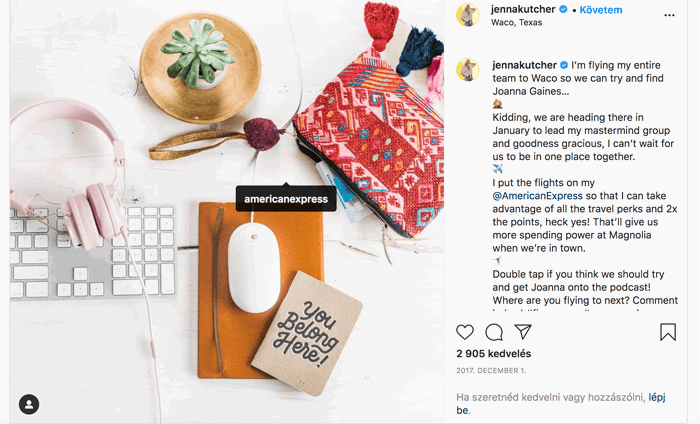700x424 pixels.
Task: Click the jennakutcher avatar beside the caption
Action: click(x=467, y=70)
